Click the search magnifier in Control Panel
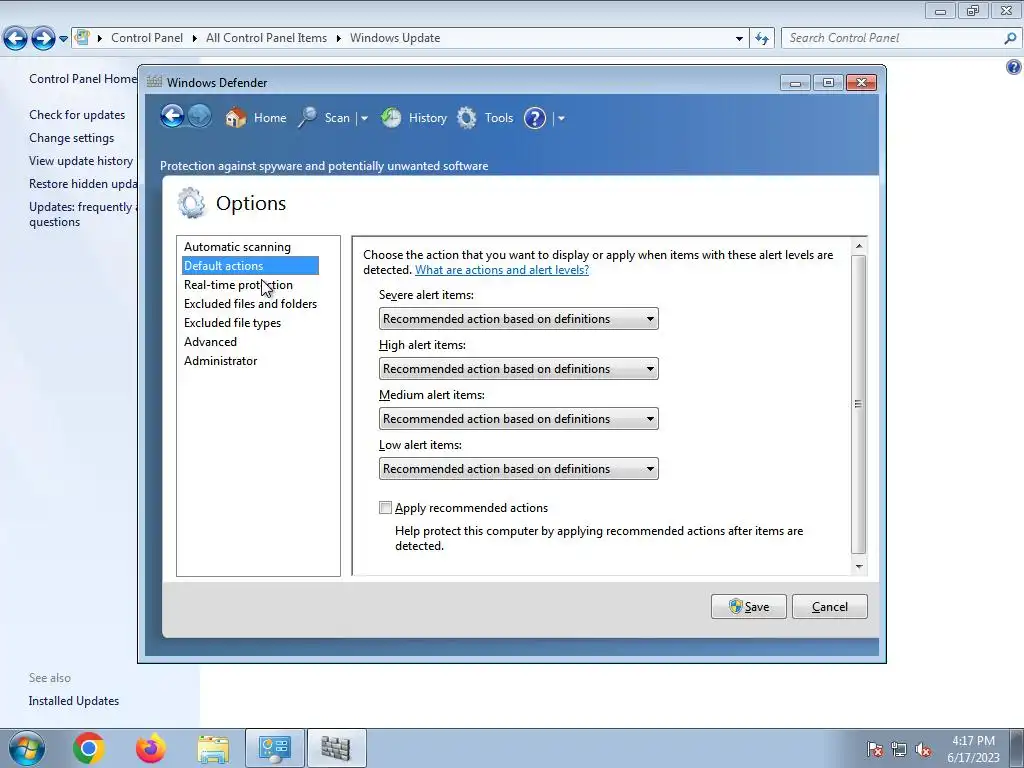Image resolution: width=1024 pixels, height=768 pixels. [1010, 39]
